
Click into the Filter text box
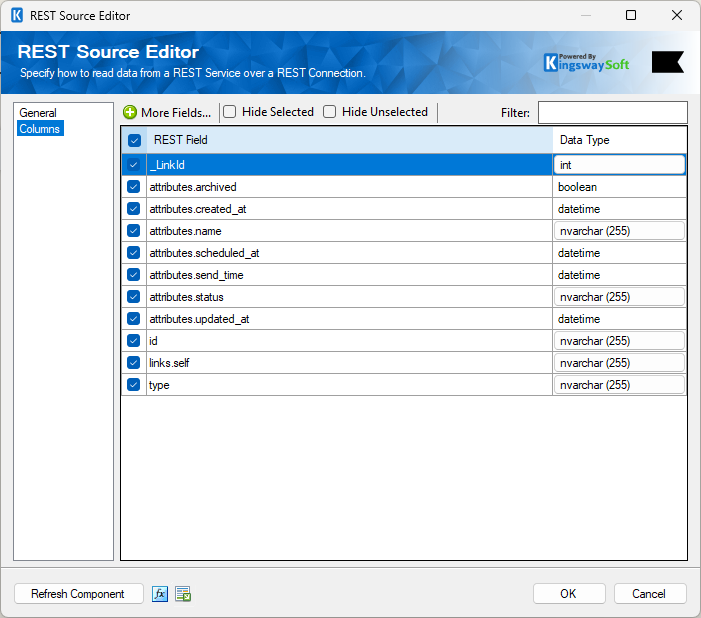coord(612,113)
